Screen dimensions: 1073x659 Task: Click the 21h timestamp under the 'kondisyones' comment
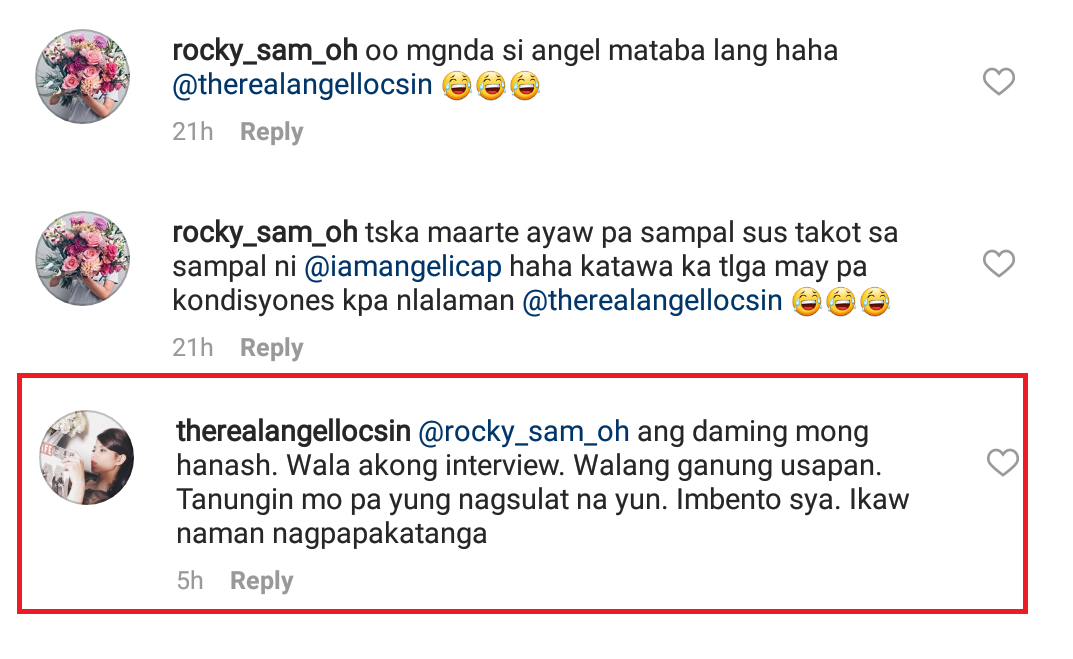pyautogui.click(x=192, y=348)
